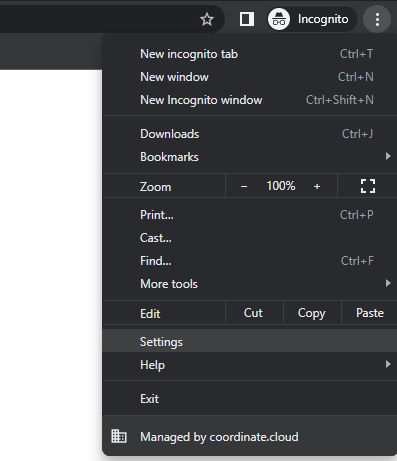Increase zoom with the plus button

tap(317, 186)
